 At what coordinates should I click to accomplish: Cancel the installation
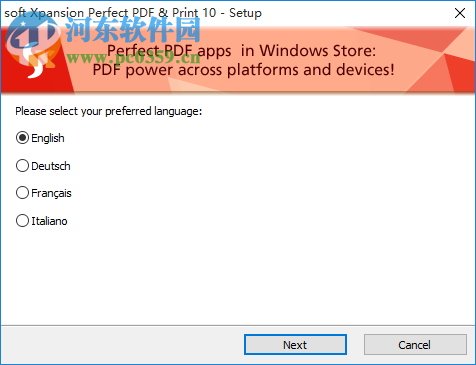[x=415, y=344]
